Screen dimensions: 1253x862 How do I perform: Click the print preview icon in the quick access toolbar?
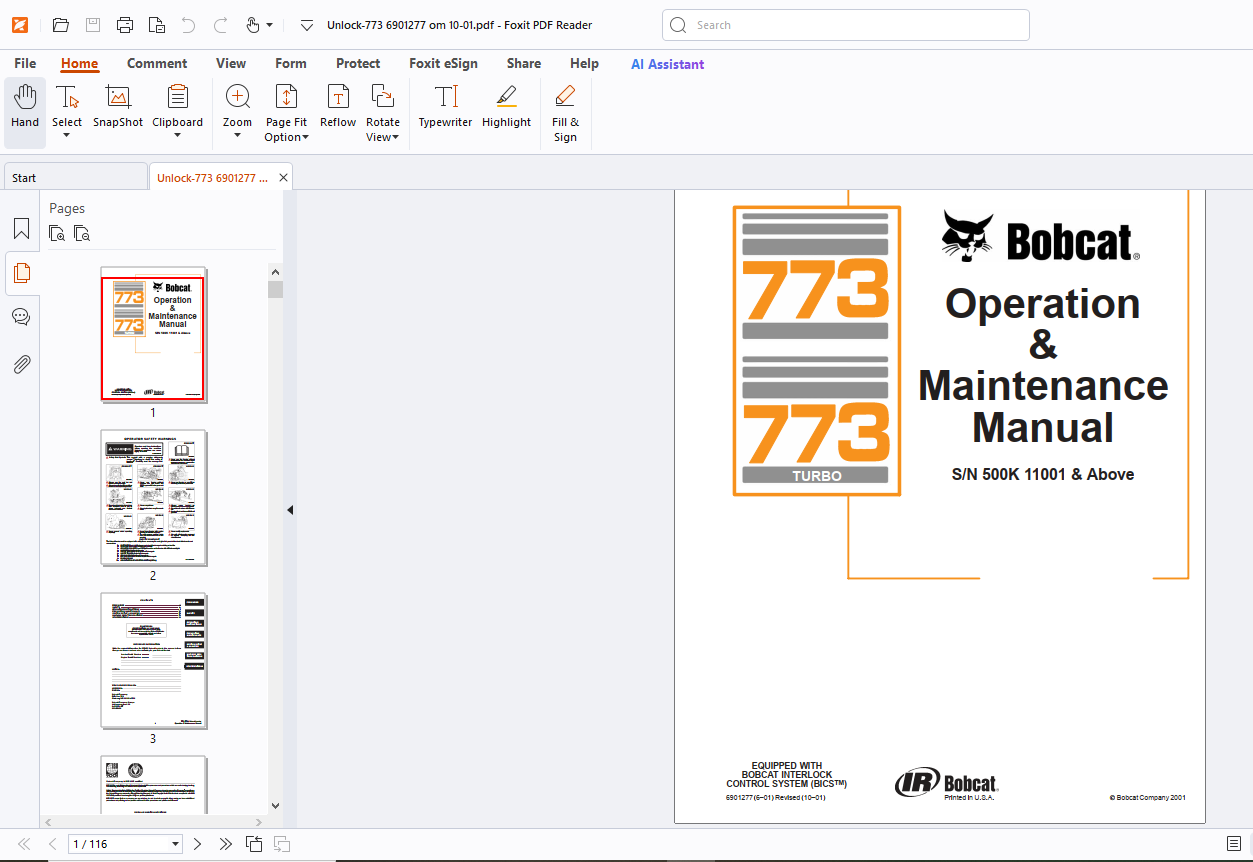[157, 25]
